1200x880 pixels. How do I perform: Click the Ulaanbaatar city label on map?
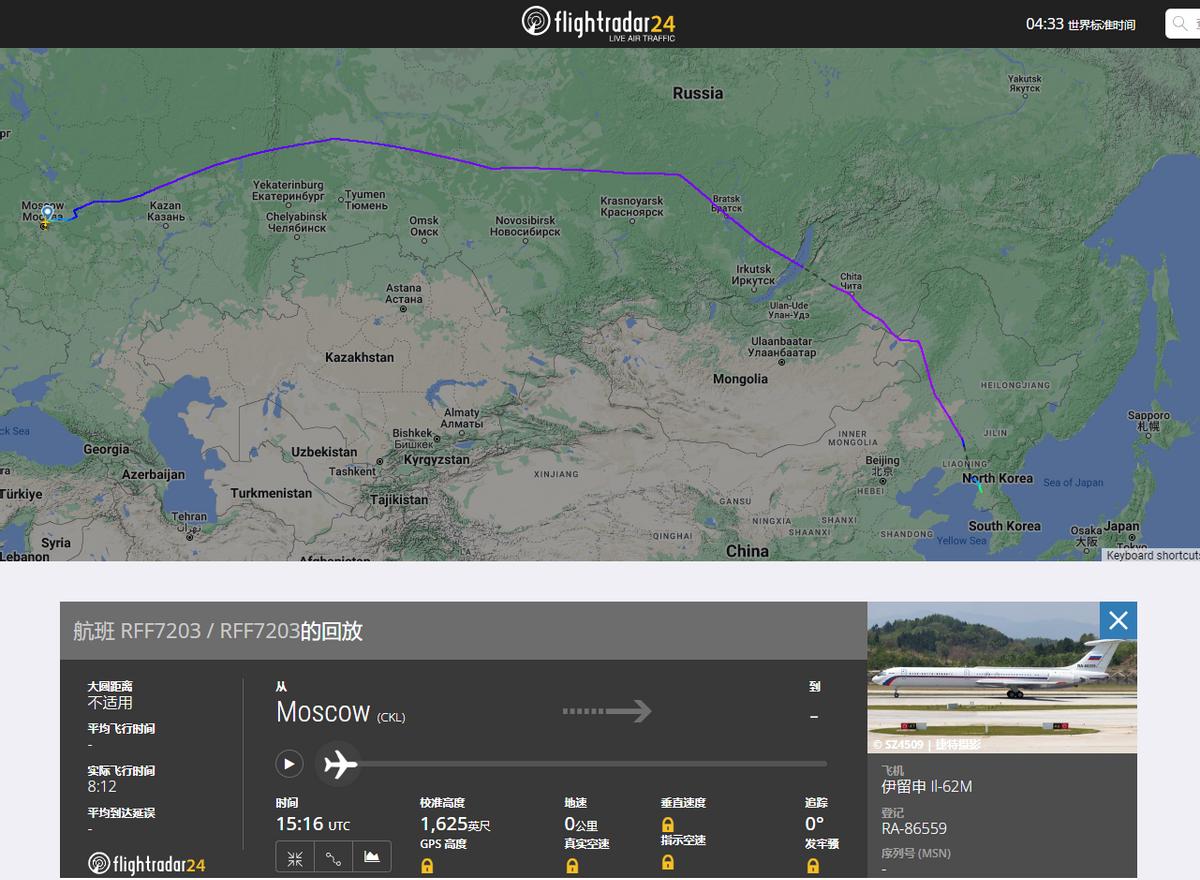[783, 347]
